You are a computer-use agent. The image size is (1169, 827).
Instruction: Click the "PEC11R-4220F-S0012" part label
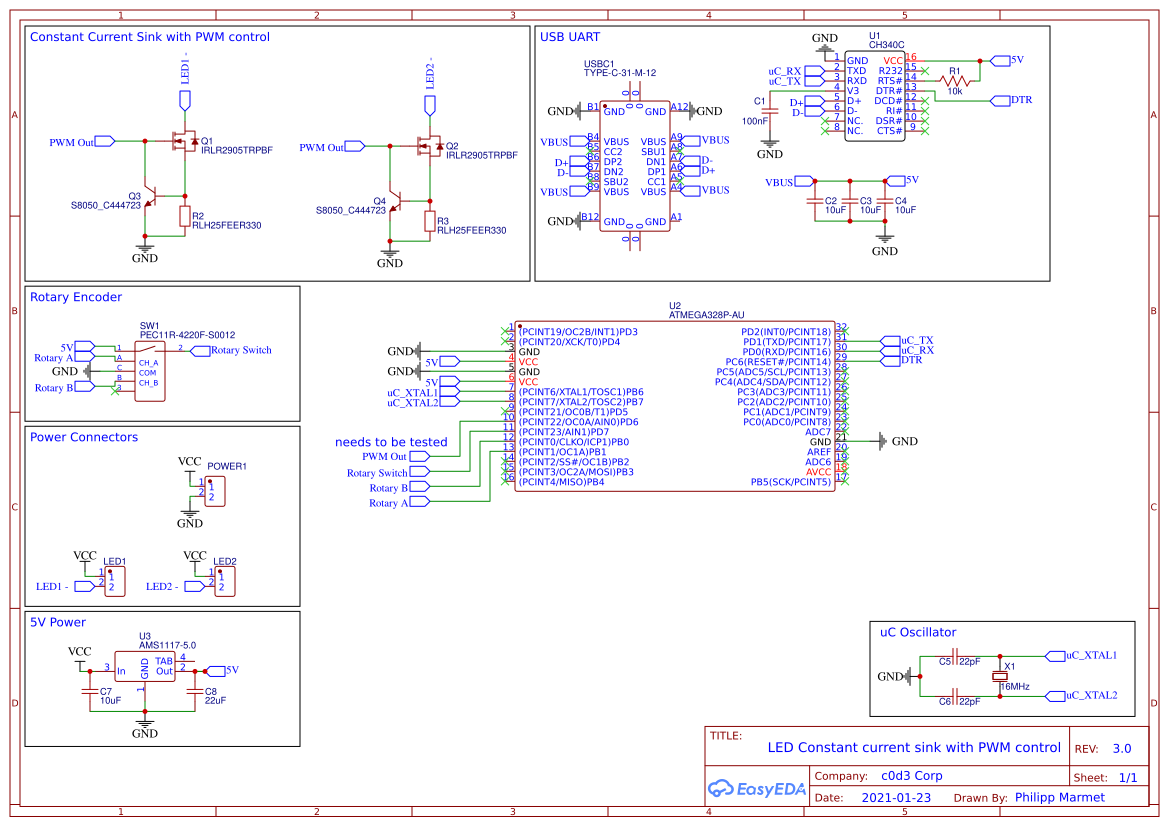[188, 335]
